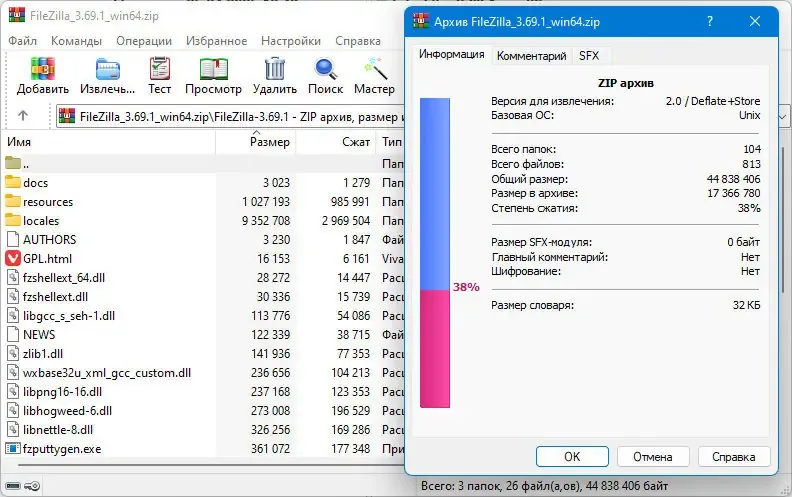Viewport: 792px width, 497px height.
Task: Select the resources folder icon
Action: pyautogui.click(x=13, y=201)
